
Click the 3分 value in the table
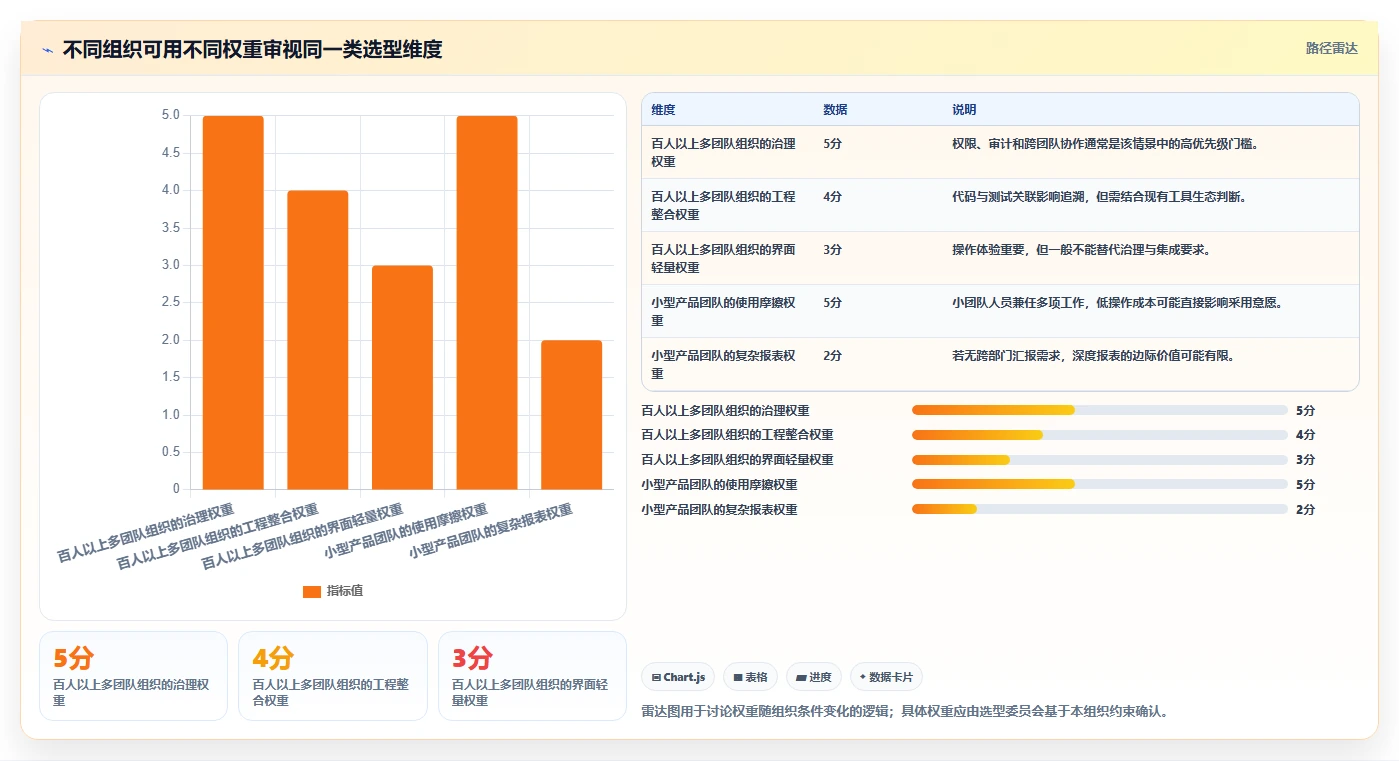832,250
